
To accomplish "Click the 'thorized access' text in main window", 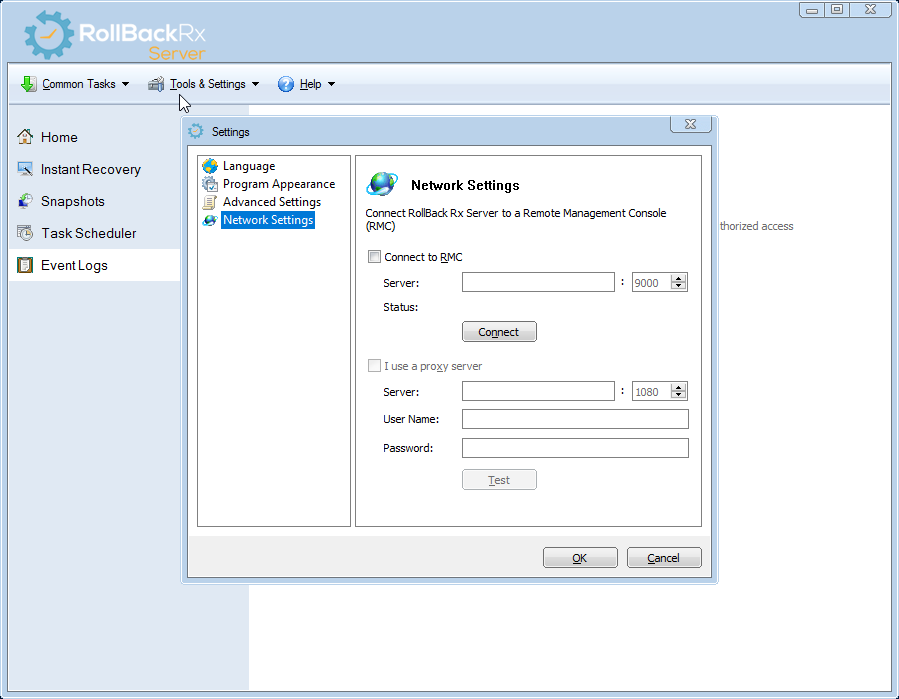I will tap(756, 226).
